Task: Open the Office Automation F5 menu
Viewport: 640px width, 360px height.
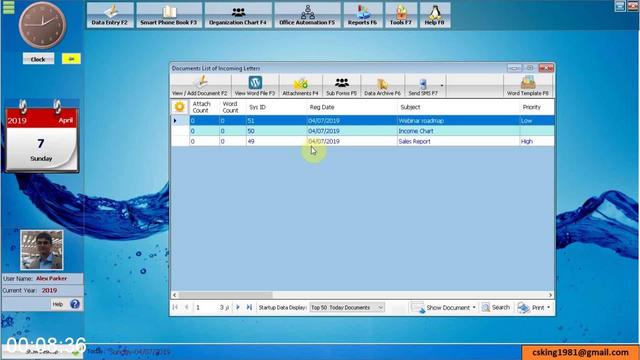Action: click(x=307, y=15)
